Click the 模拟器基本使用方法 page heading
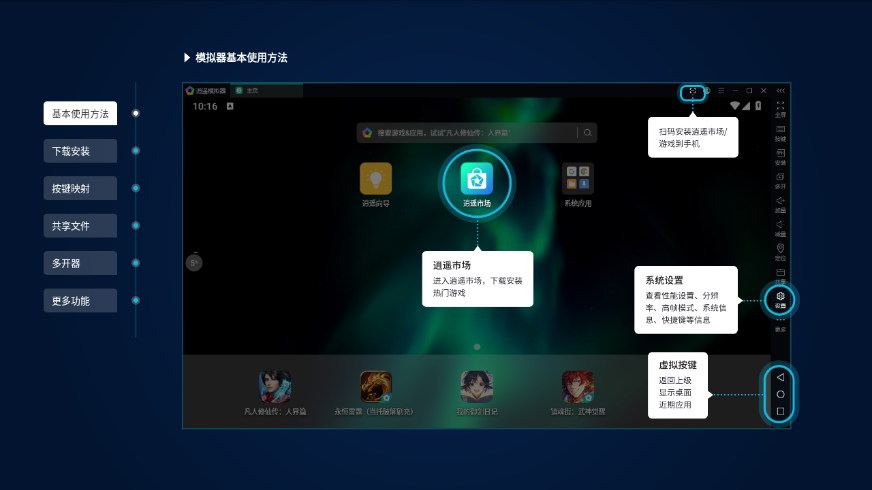Screen dimensions: 872x490 point(241,57)
